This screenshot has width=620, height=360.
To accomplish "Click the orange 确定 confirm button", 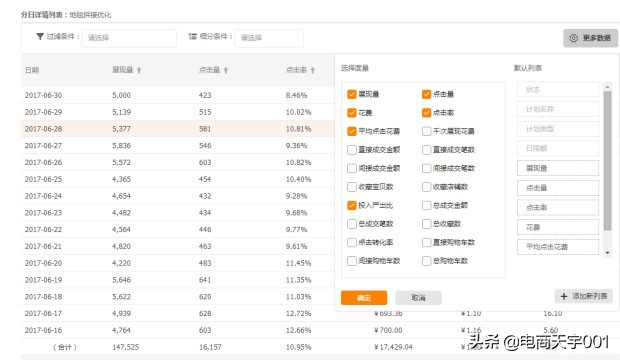I will (364, 298).
